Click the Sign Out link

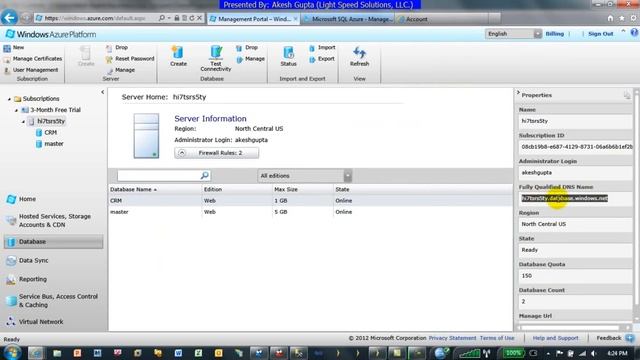pos(600,34)
